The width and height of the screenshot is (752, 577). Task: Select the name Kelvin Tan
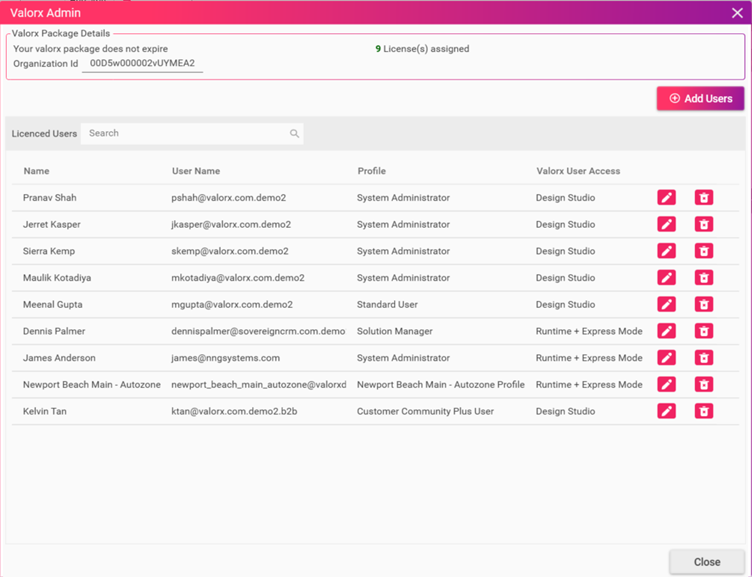pyautogui.click(x=45, y=411)
